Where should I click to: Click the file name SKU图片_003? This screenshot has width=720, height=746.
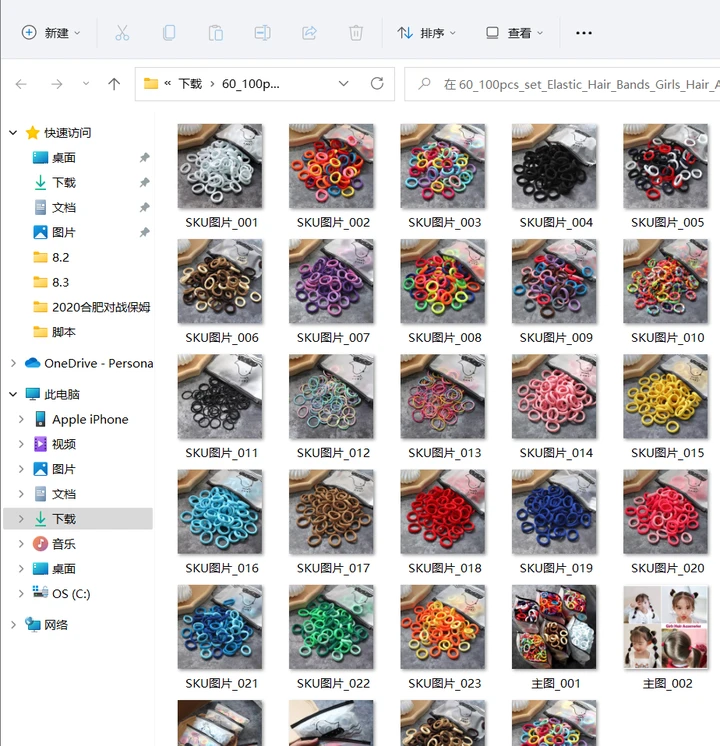pyautogui.click(x=444, y=222)
